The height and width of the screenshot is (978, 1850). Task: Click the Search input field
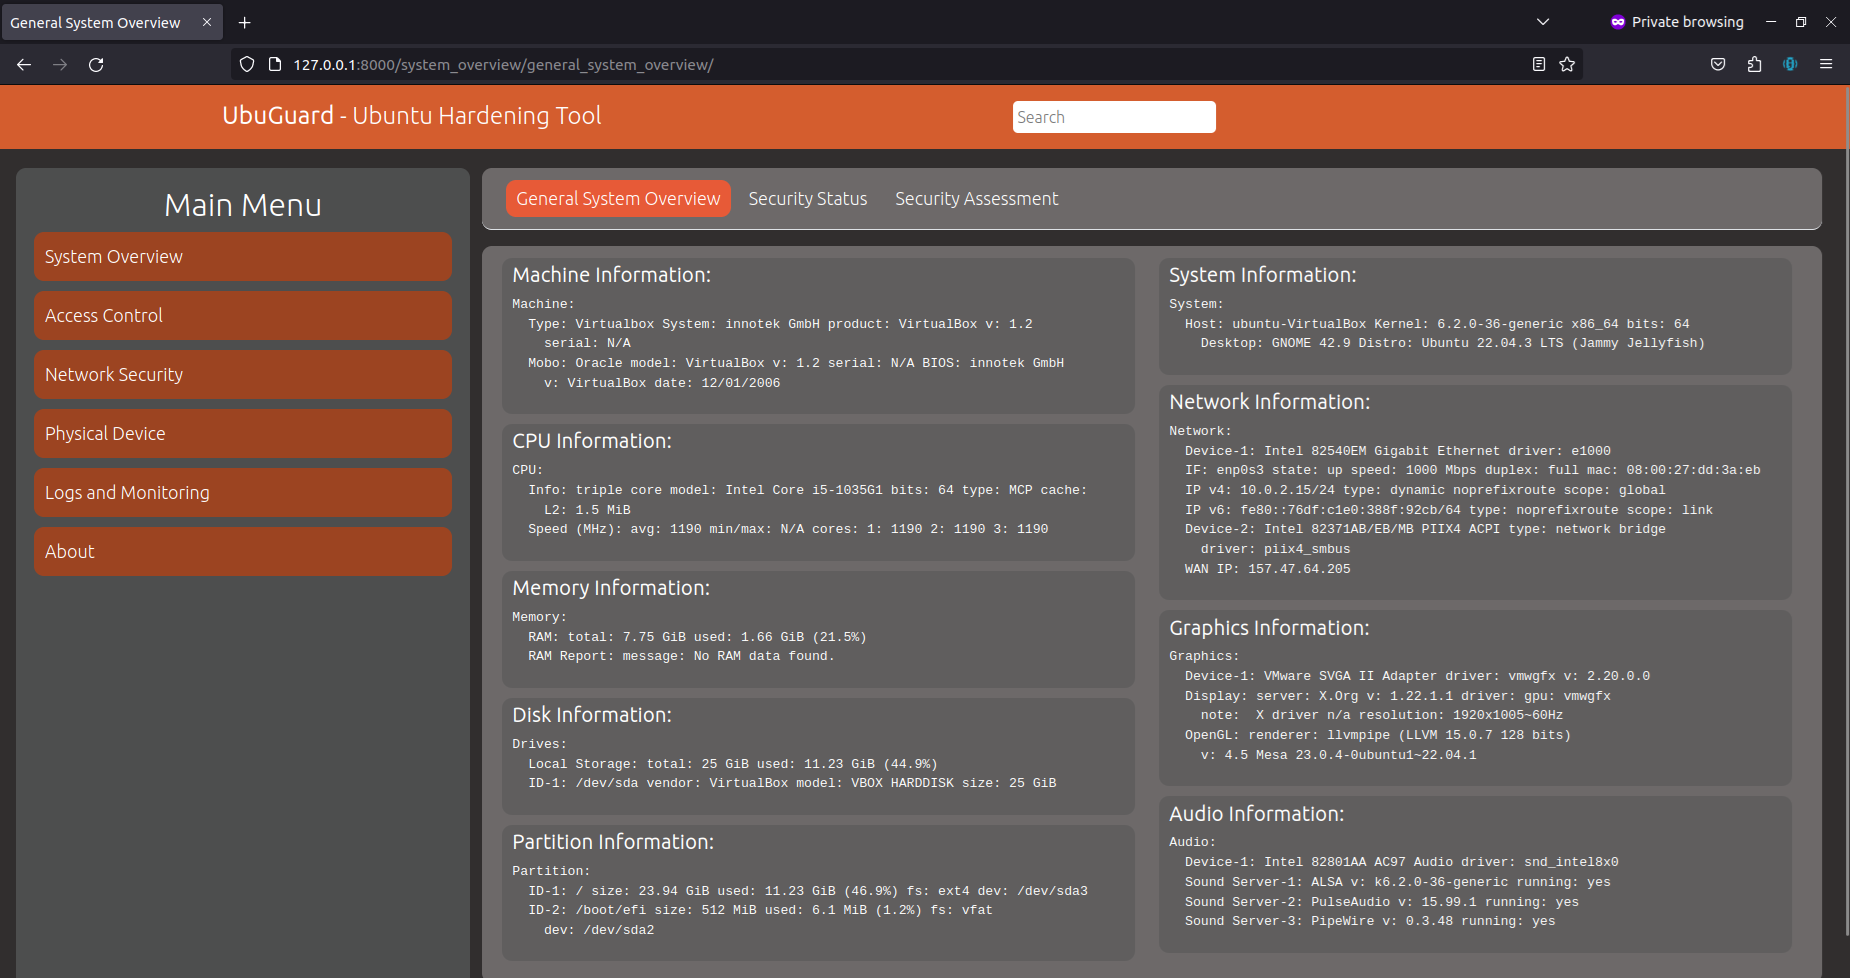1114,117
